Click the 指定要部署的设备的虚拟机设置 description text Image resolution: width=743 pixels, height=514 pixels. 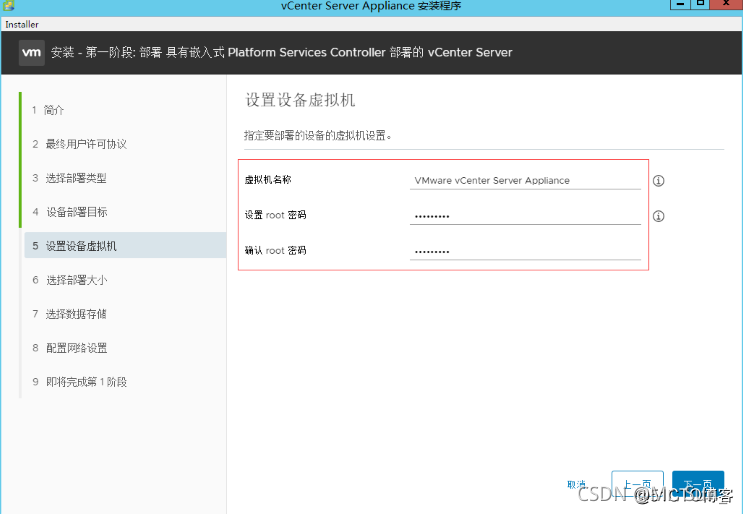point(317,136)
